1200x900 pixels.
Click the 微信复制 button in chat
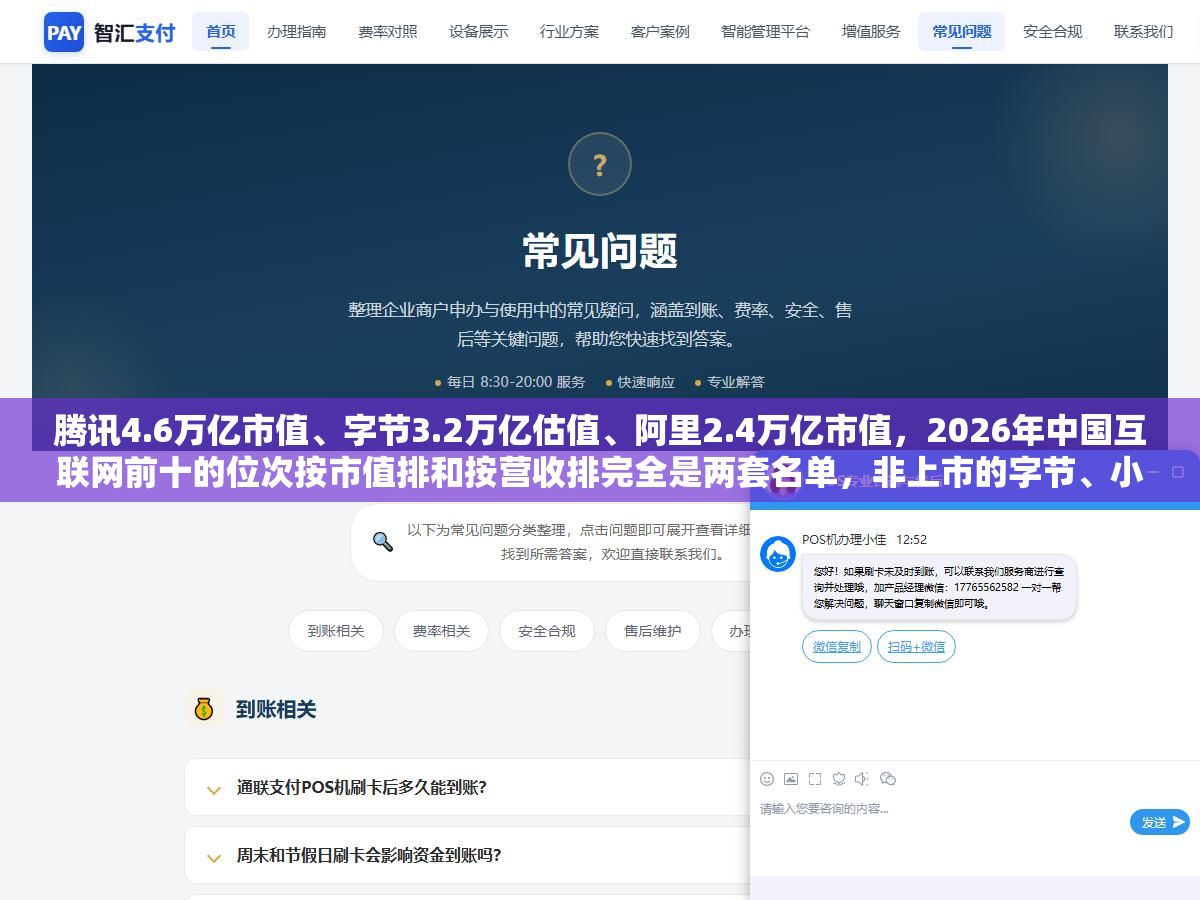coord(837,647)
